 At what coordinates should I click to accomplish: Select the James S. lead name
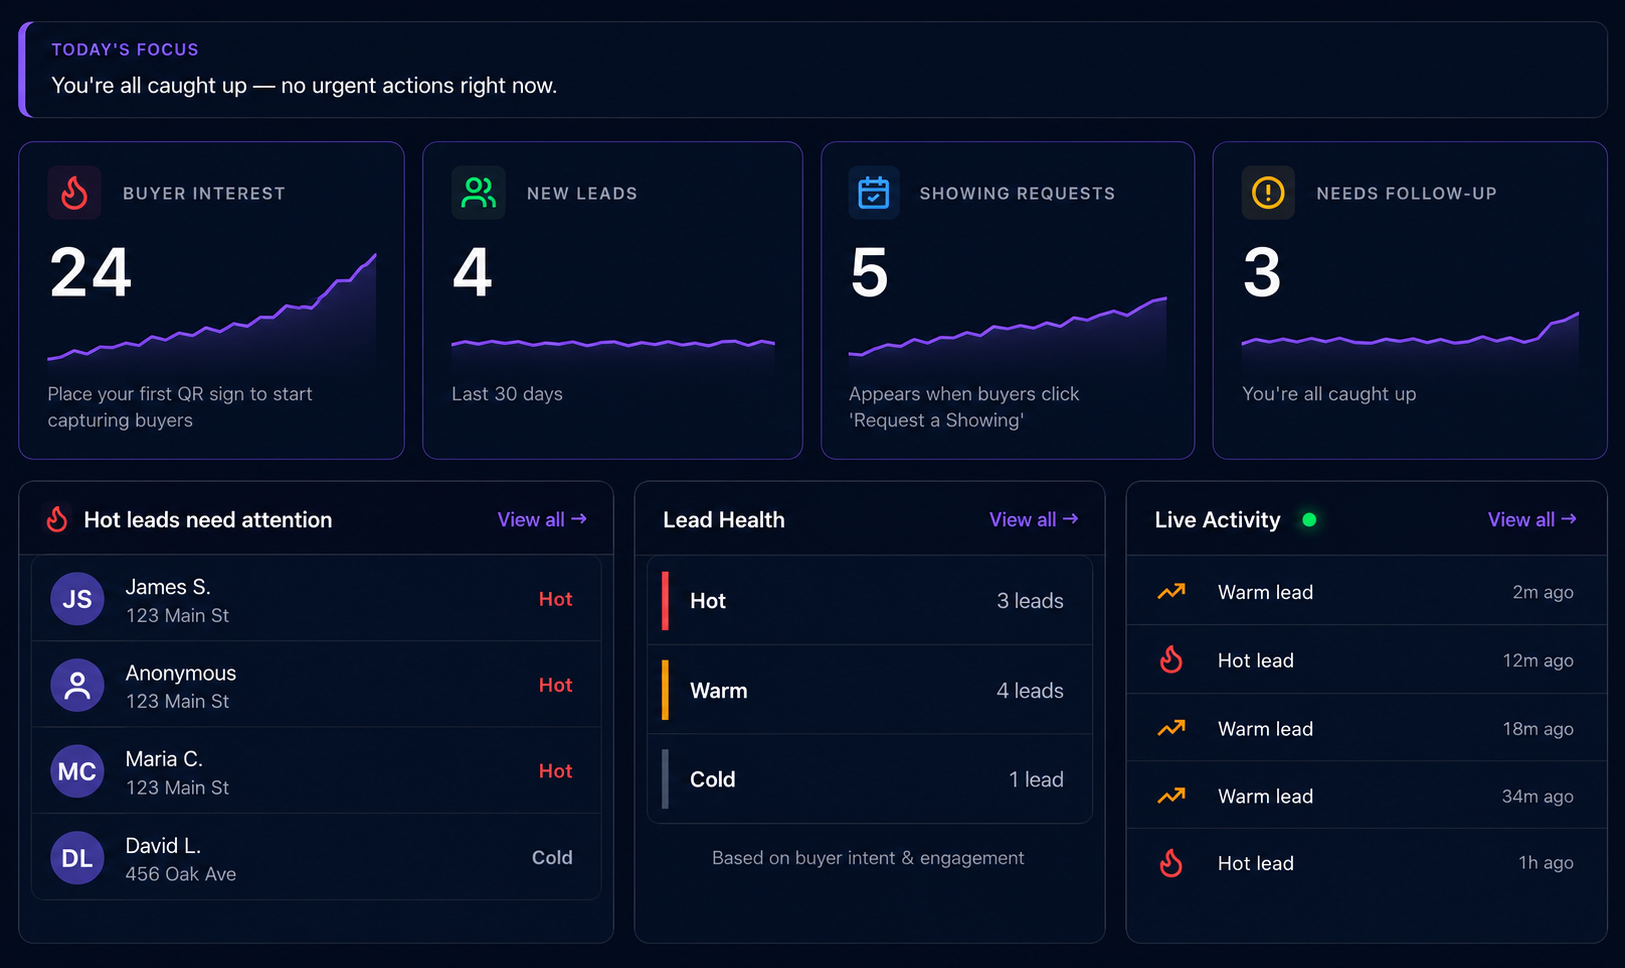click(x=168, y=587)
